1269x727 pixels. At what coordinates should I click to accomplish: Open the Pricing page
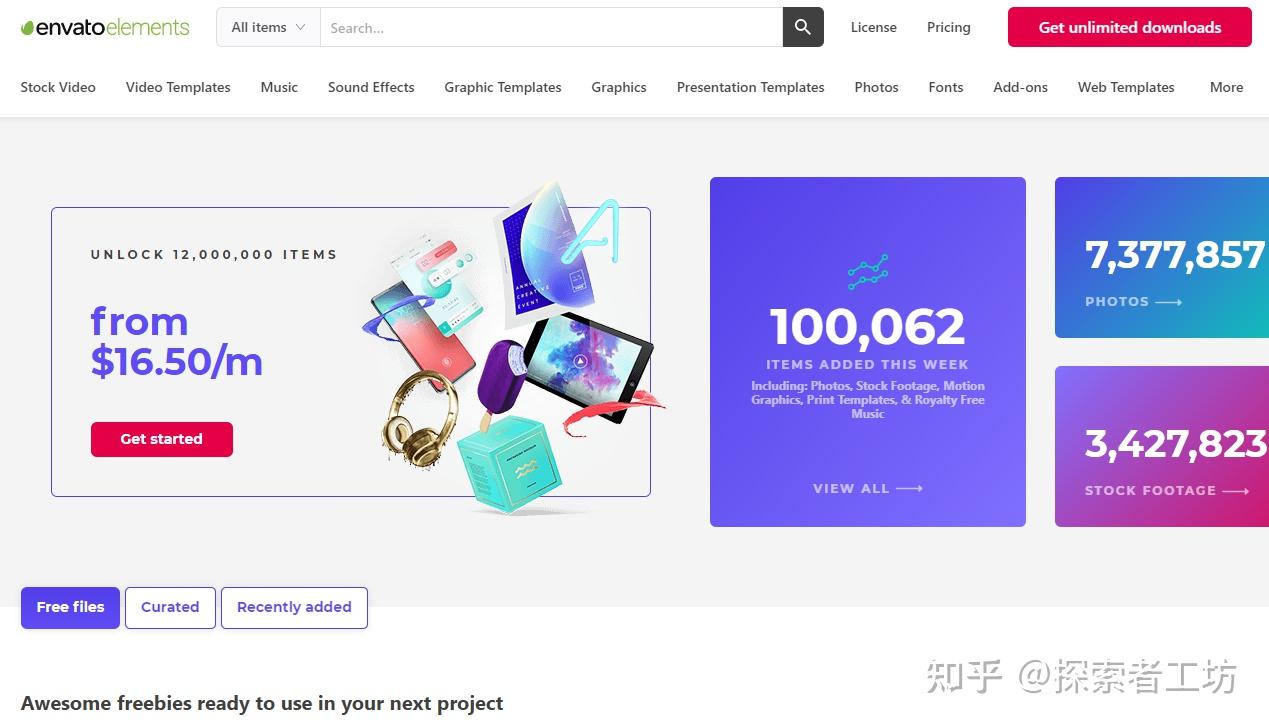(947, 27)
